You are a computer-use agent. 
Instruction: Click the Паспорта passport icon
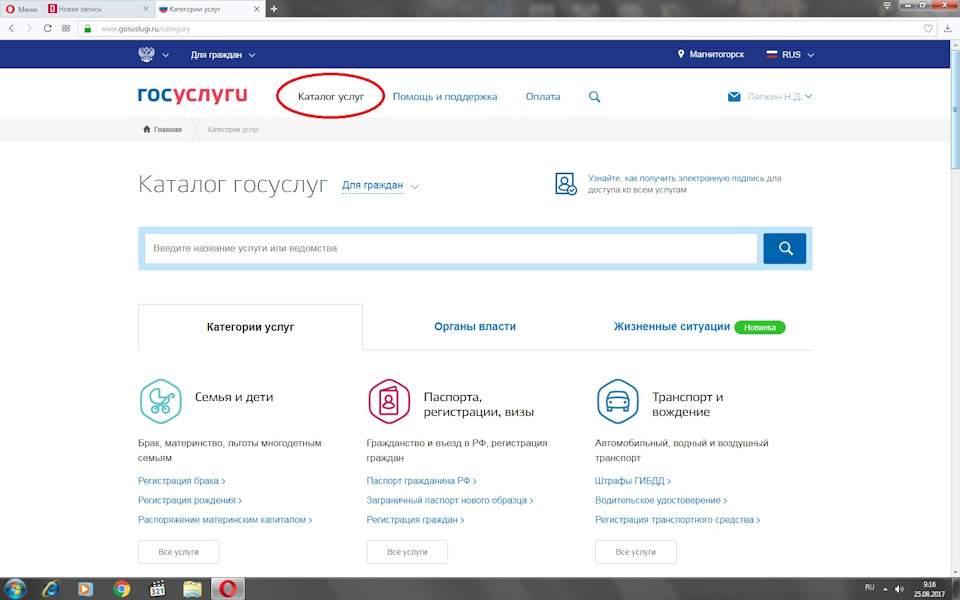coord(389,402)
